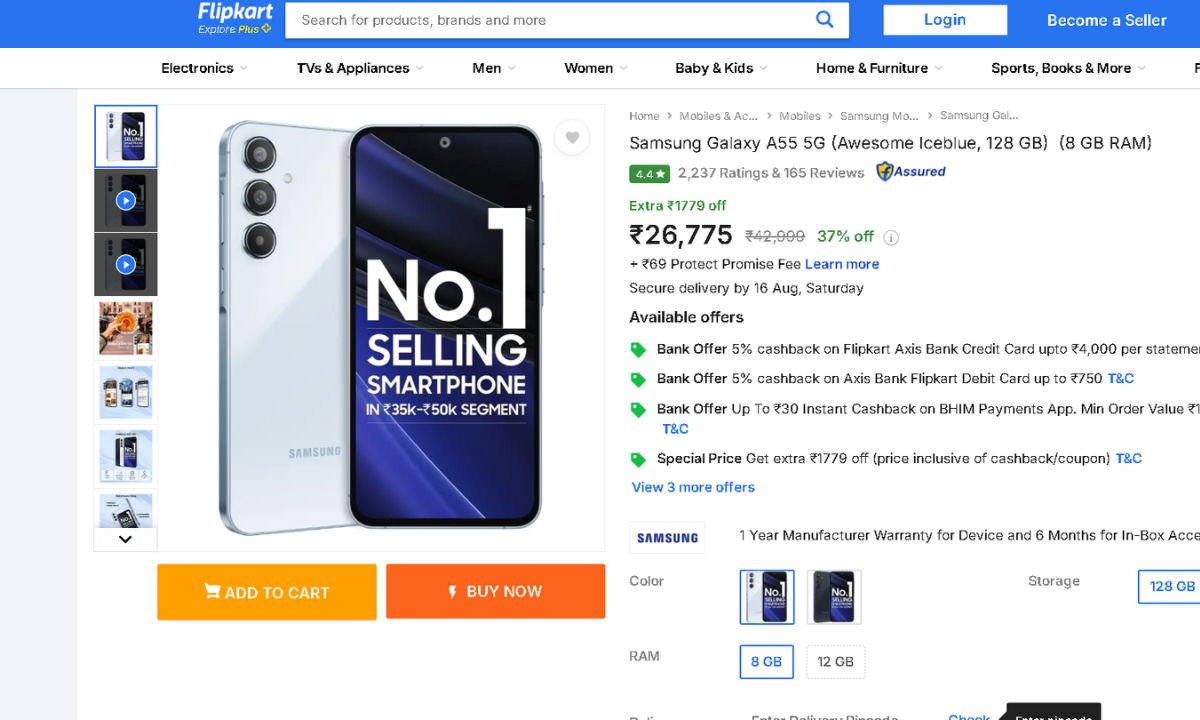Click the Flipkart Assured badge
Screen dimensions: 1200x720
911,172
